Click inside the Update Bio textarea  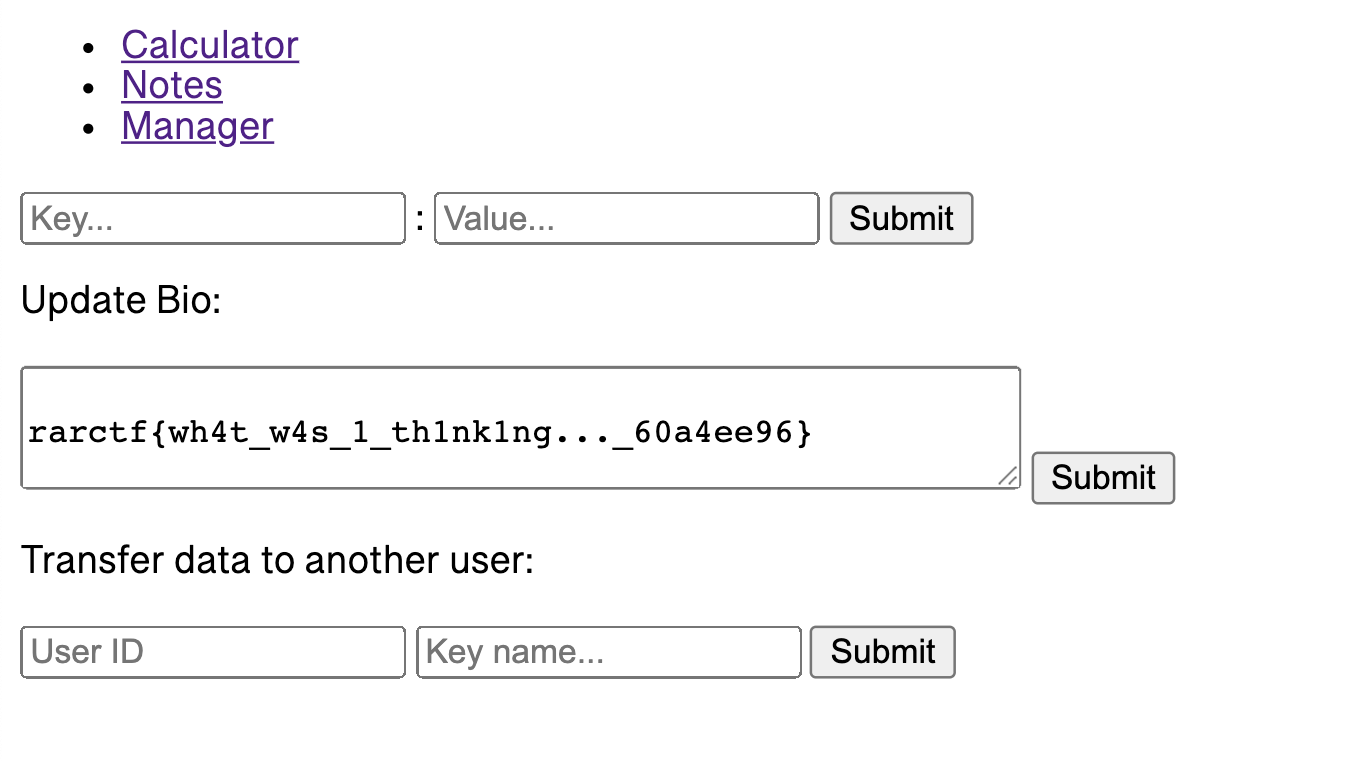click(520, 428)
